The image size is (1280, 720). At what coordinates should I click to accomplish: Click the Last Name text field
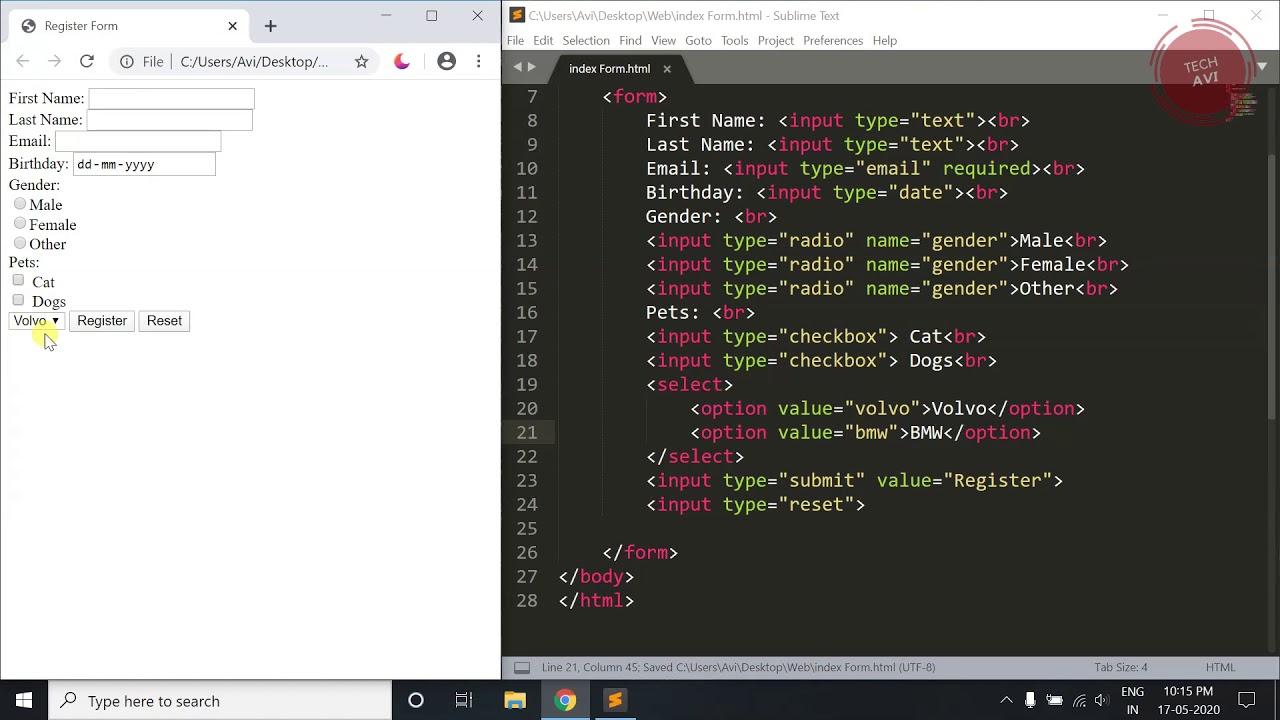[x=169, y=120]
